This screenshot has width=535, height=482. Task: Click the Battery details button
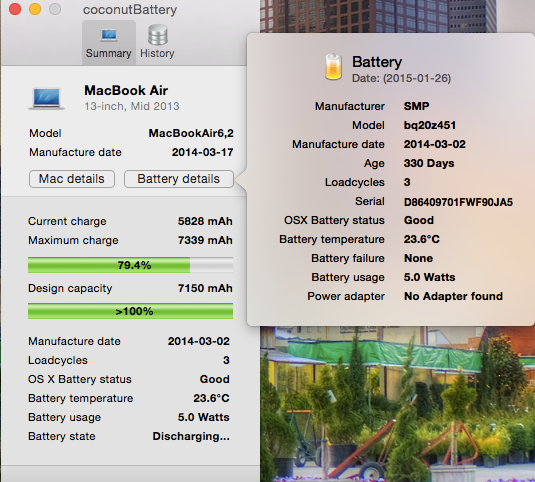[x=179, y=179]
